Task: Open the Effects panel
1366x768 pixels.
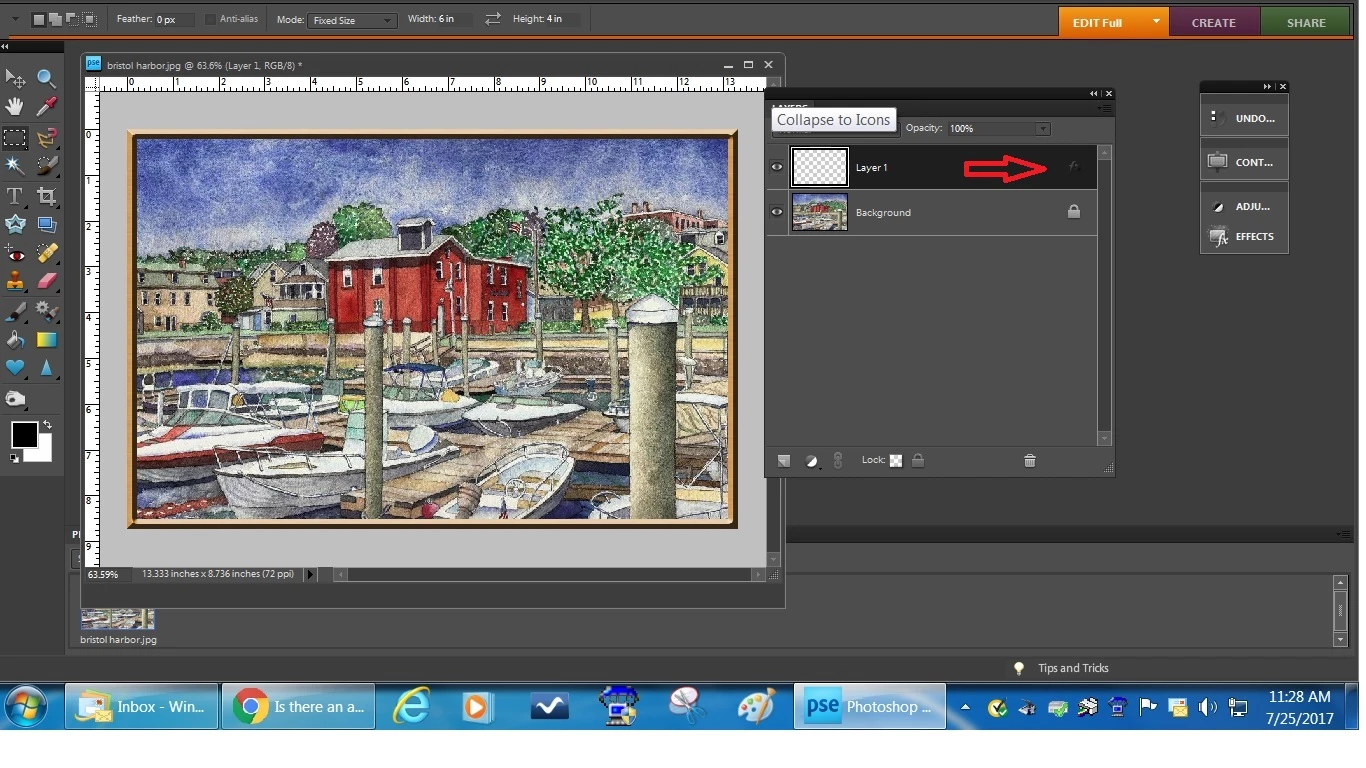Action: click(x=1244, y=237)
